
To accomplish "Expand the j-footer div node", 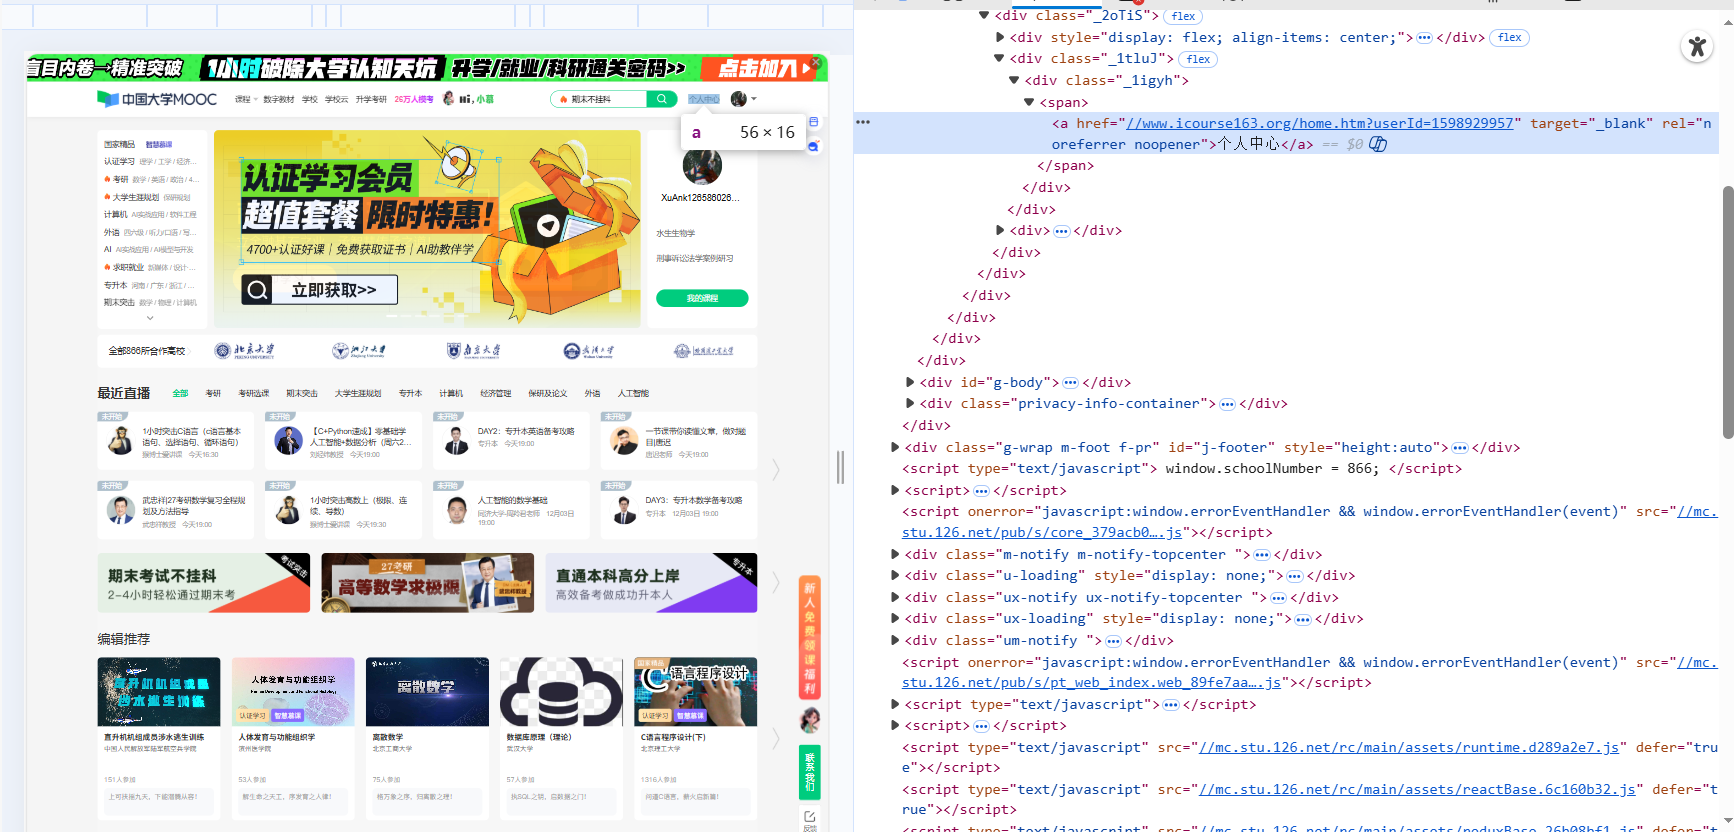I will coord(895,447).
